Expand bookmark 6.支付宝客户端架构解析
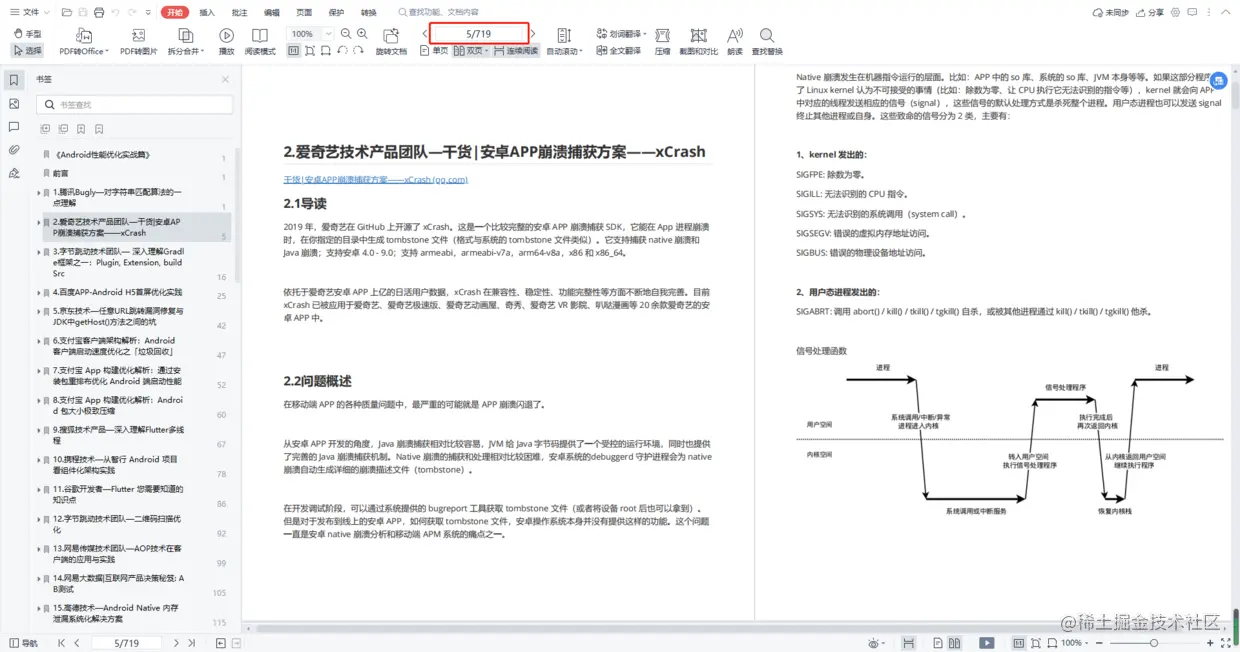The width and height of the screenshot is (1240, 652). (39, 341)
